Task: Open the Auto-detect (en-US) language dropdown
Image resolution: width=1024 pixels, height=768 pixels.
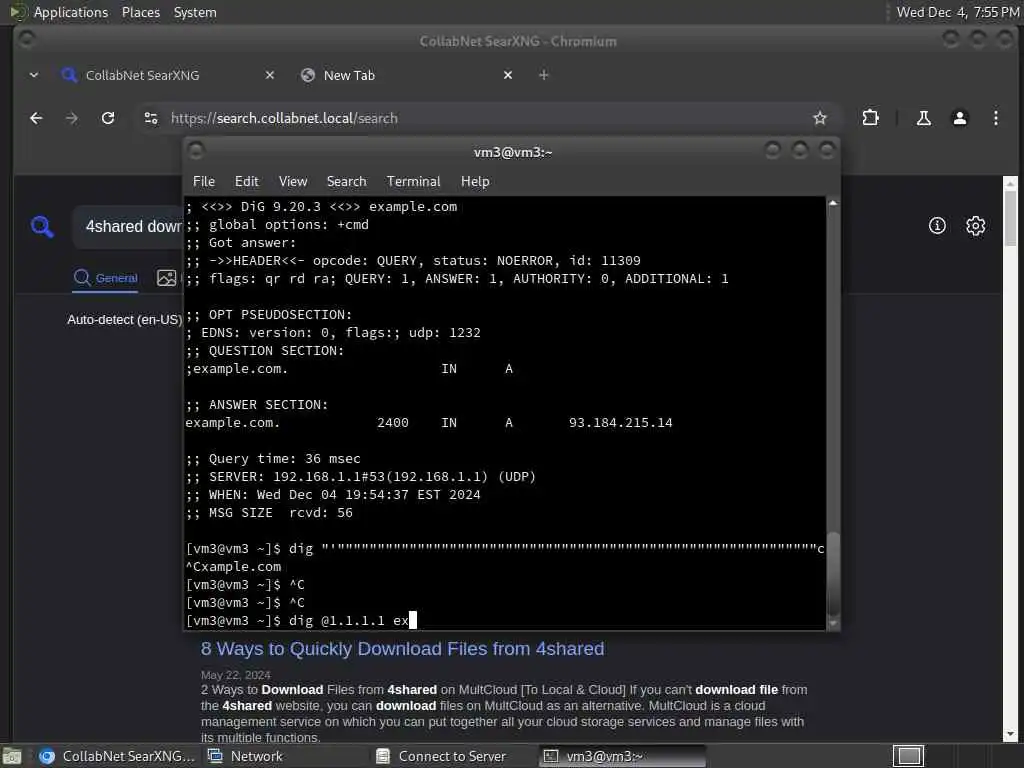Action: point(124,320)
